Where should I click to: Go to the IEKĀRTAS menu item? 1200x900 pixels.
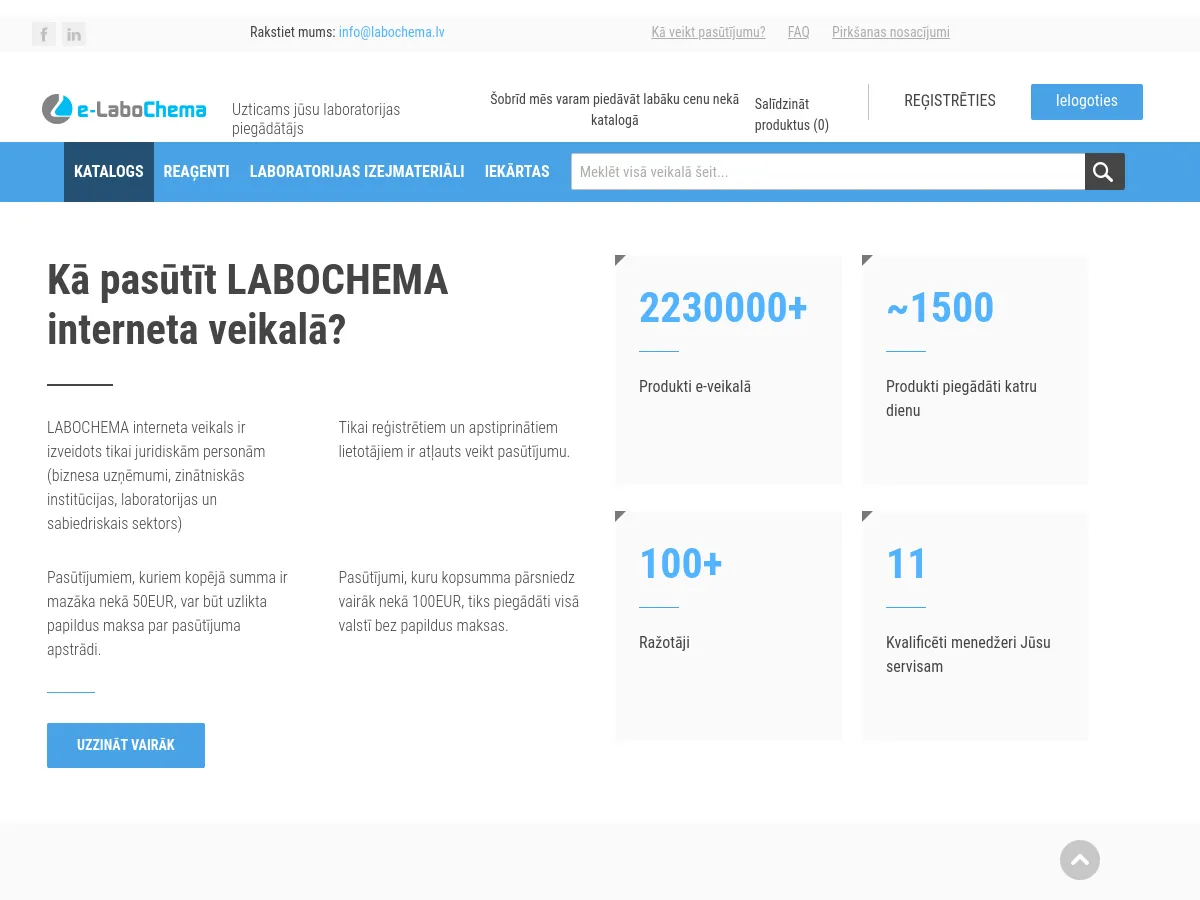(517, 172)
